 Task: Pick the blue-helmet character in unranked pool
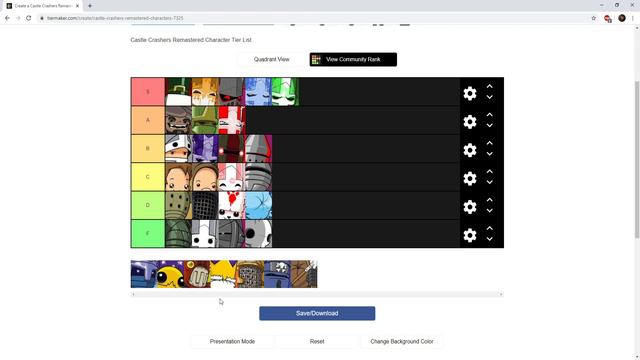144,274
